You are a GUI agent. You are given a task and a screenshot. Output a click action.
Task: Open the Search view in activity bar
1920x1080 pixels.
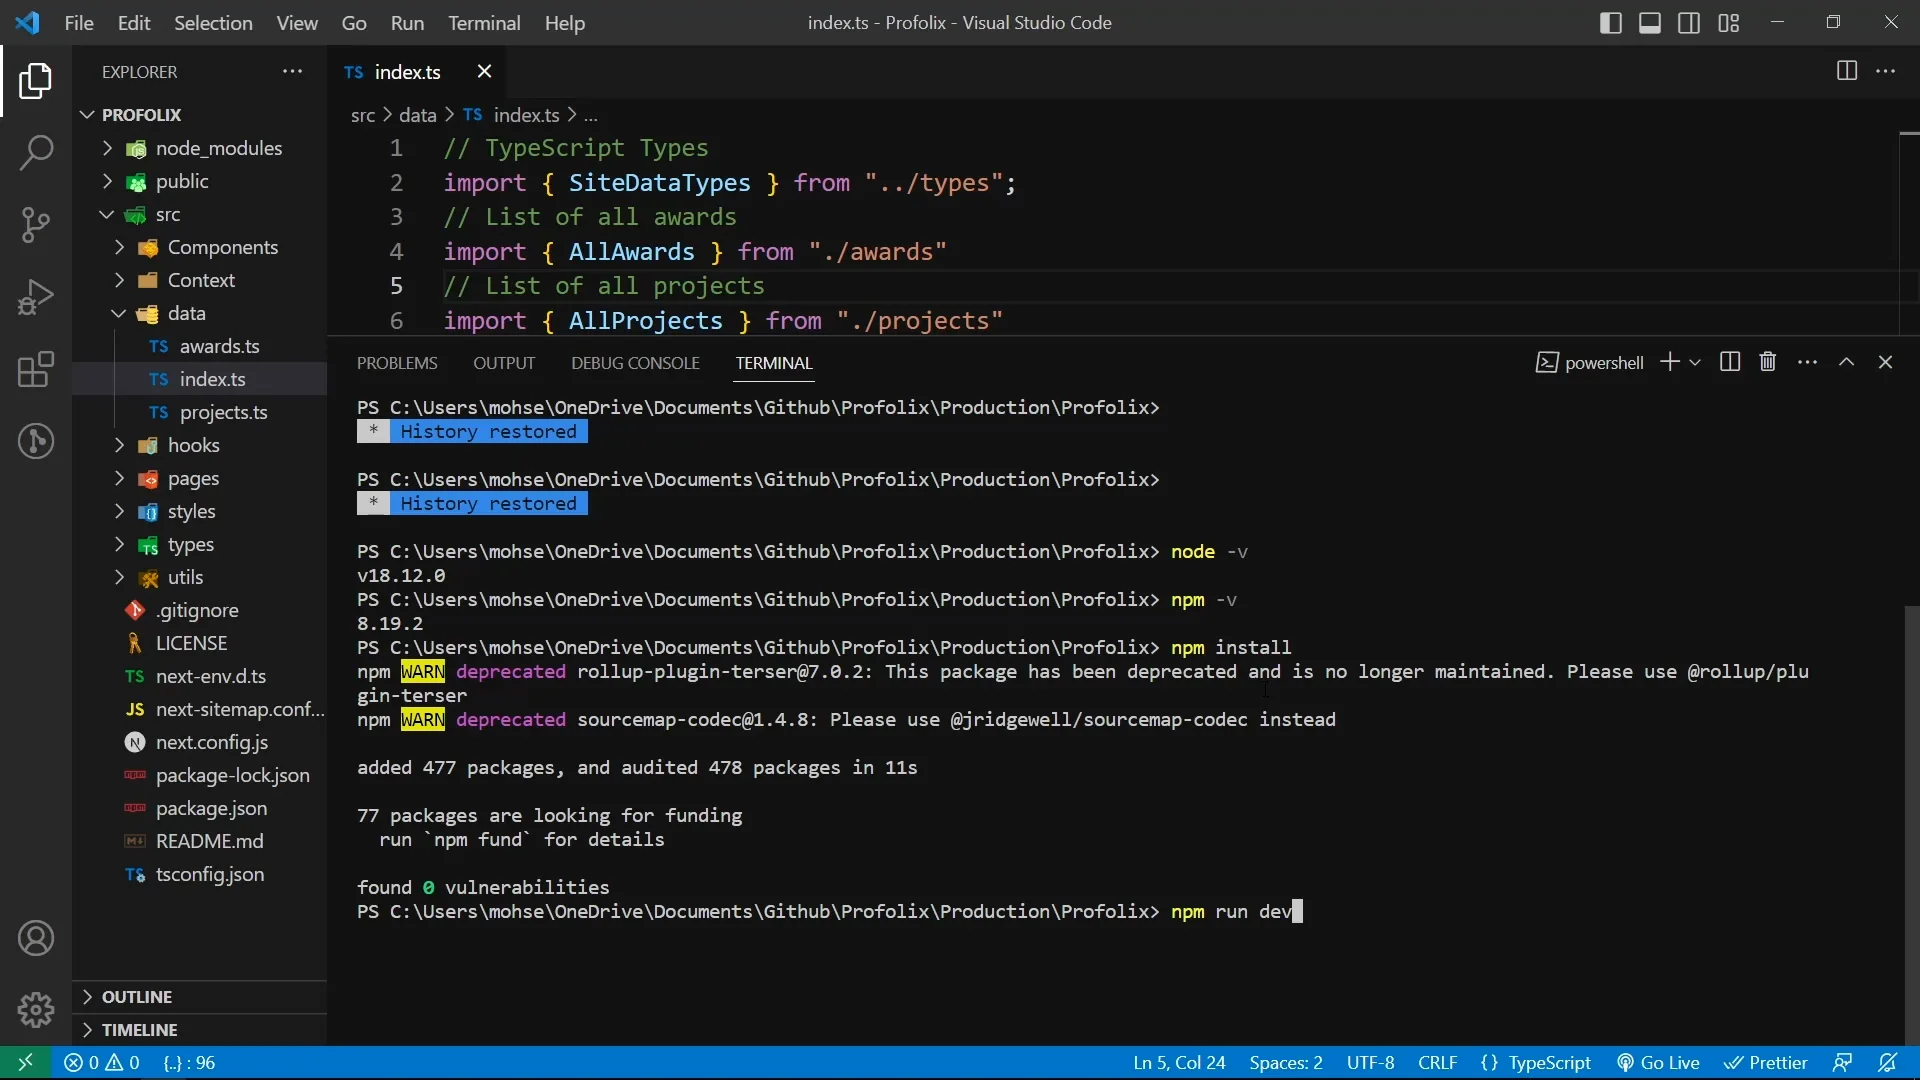[x=36, y=153]
